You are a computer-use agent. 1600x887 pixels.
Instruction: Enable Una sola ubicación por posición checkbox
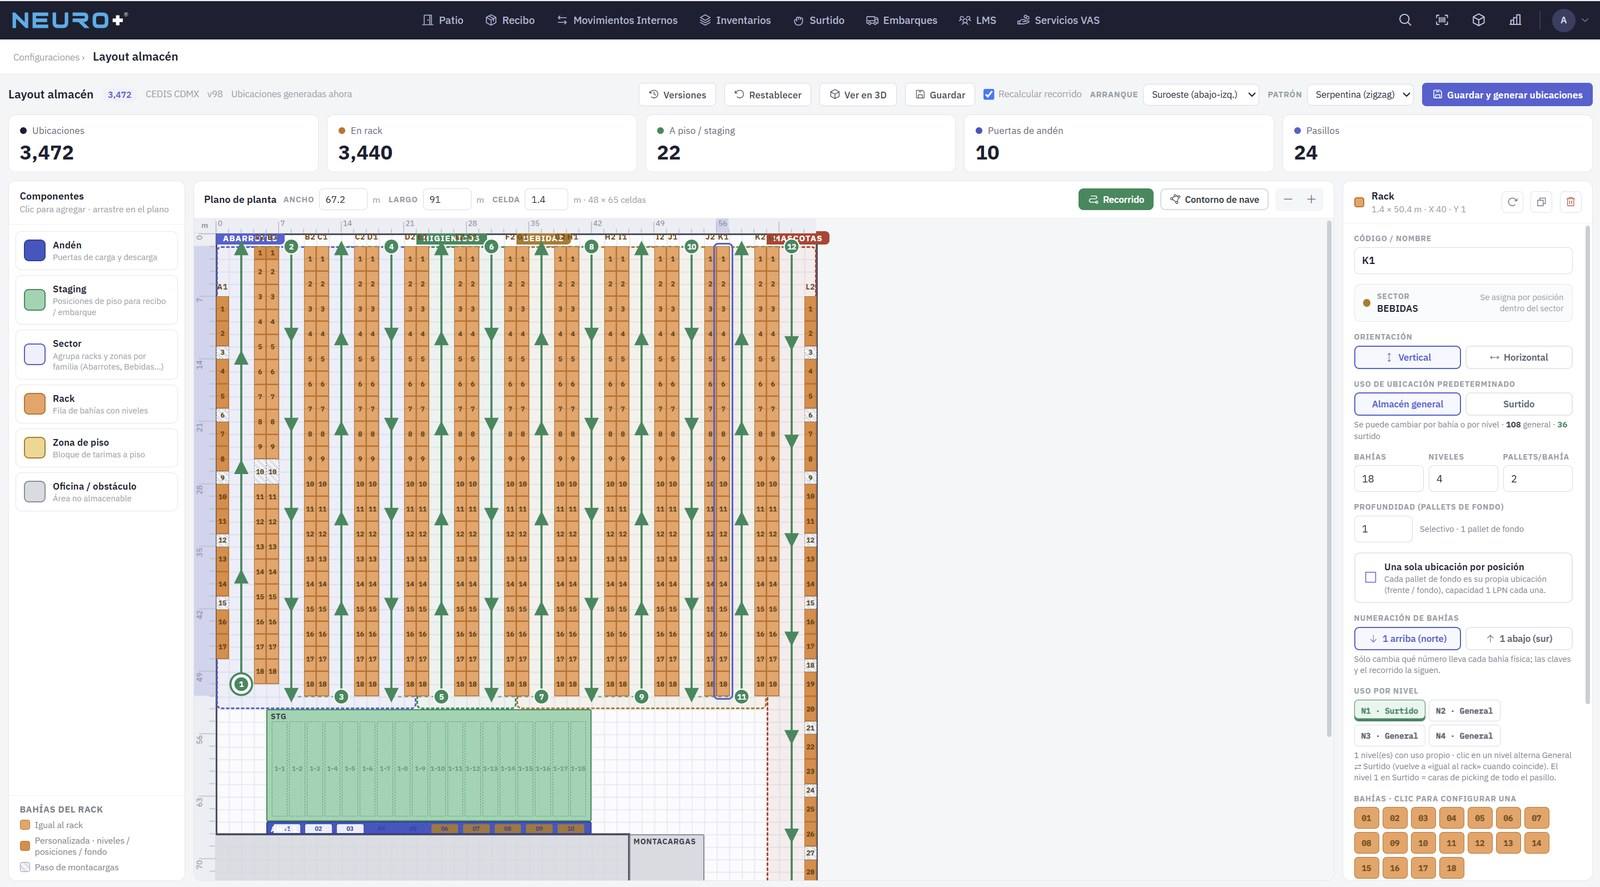1370,577
